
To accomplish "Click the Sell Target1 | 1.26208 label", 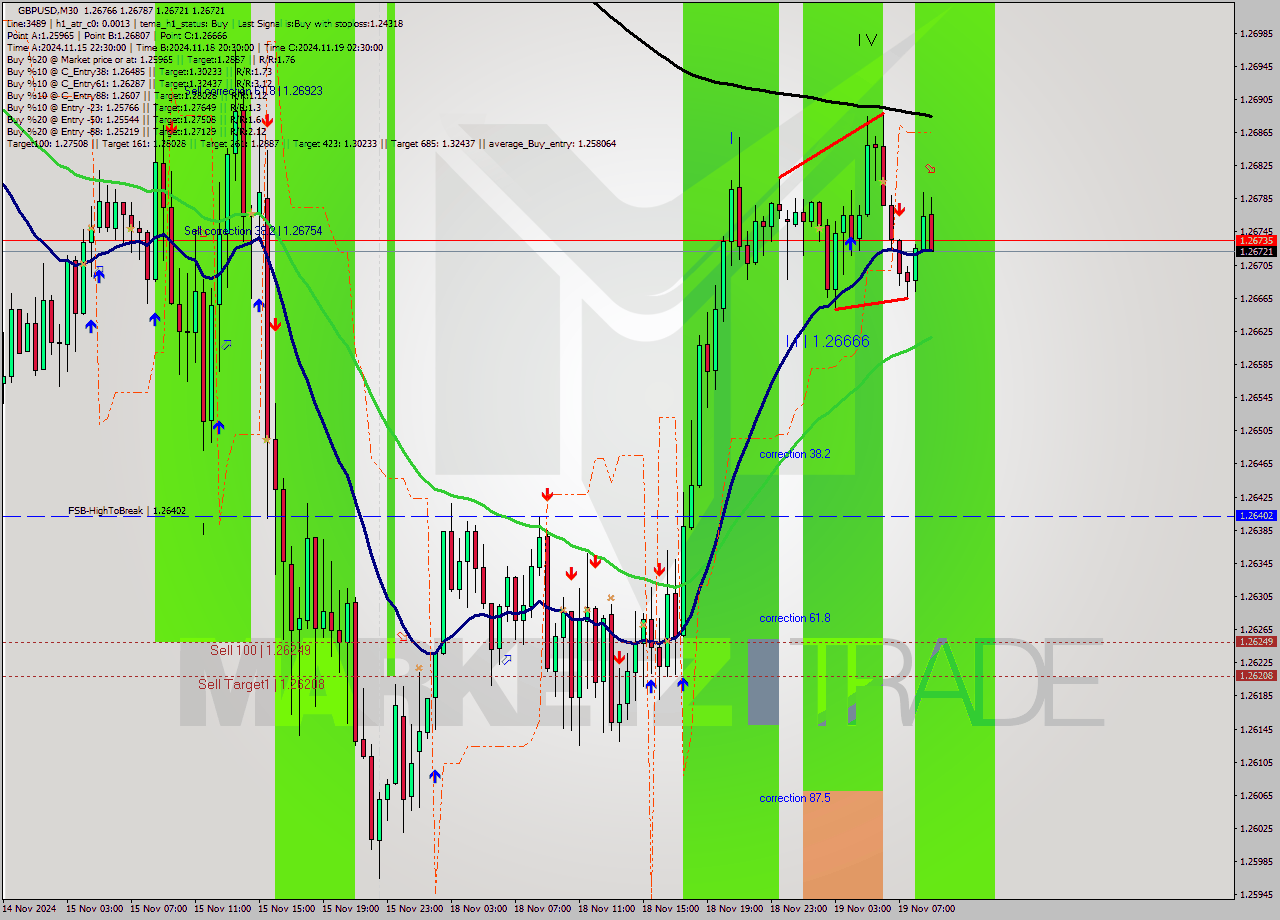I will pyautogui.click(x=261, y=684).
